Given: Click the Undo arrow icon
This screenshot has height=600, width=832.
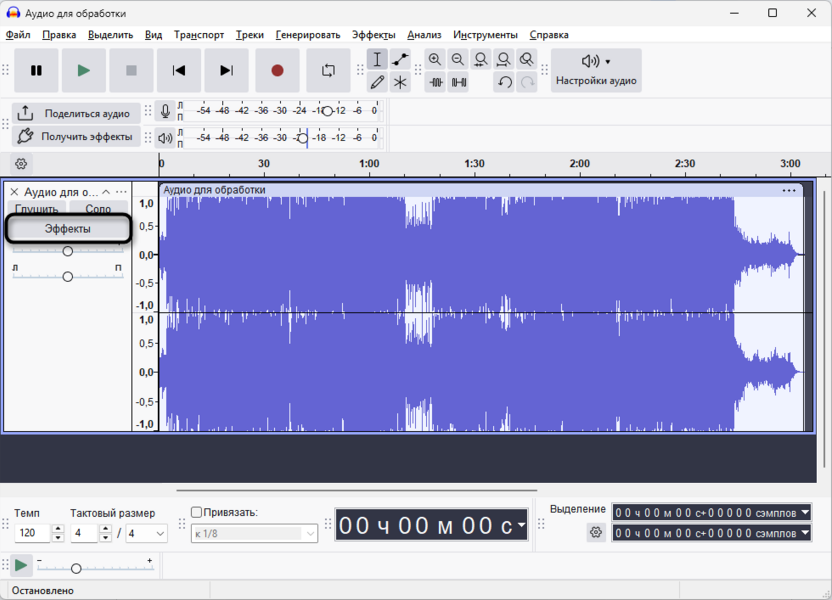Looking at the screenshot, I should pyautogui.click(x=504, y=82).
